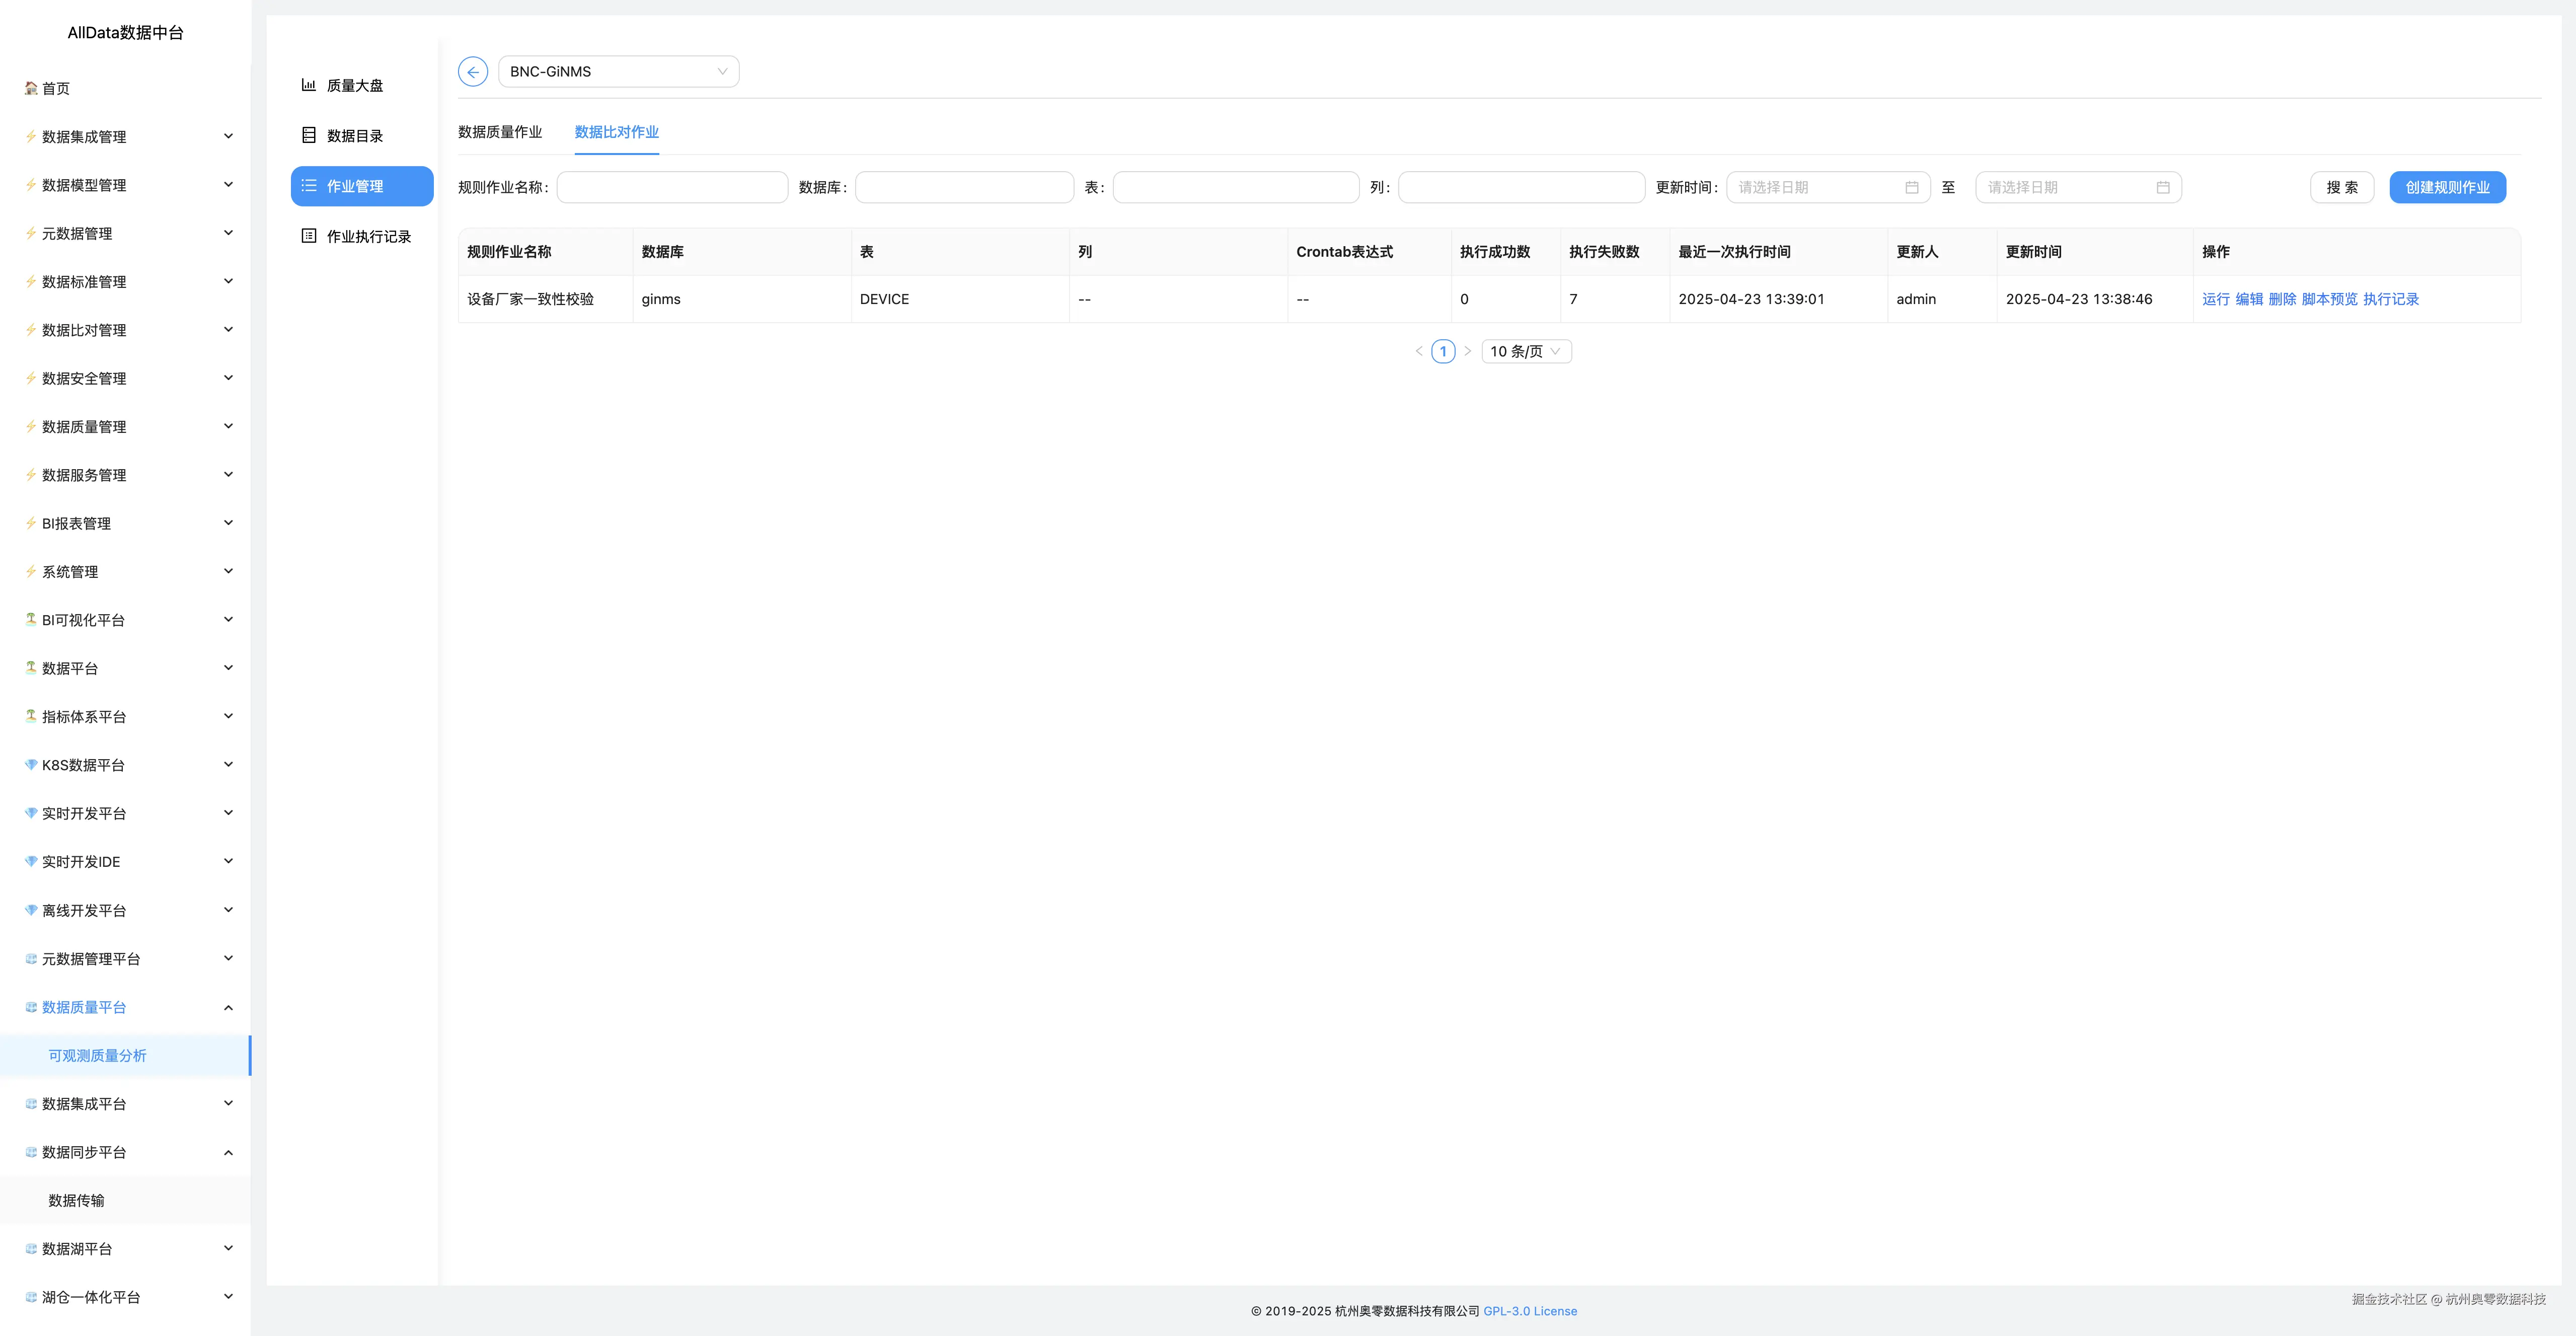
Task: Click the calendar icon in start date field
Action: pos(1911,187)
